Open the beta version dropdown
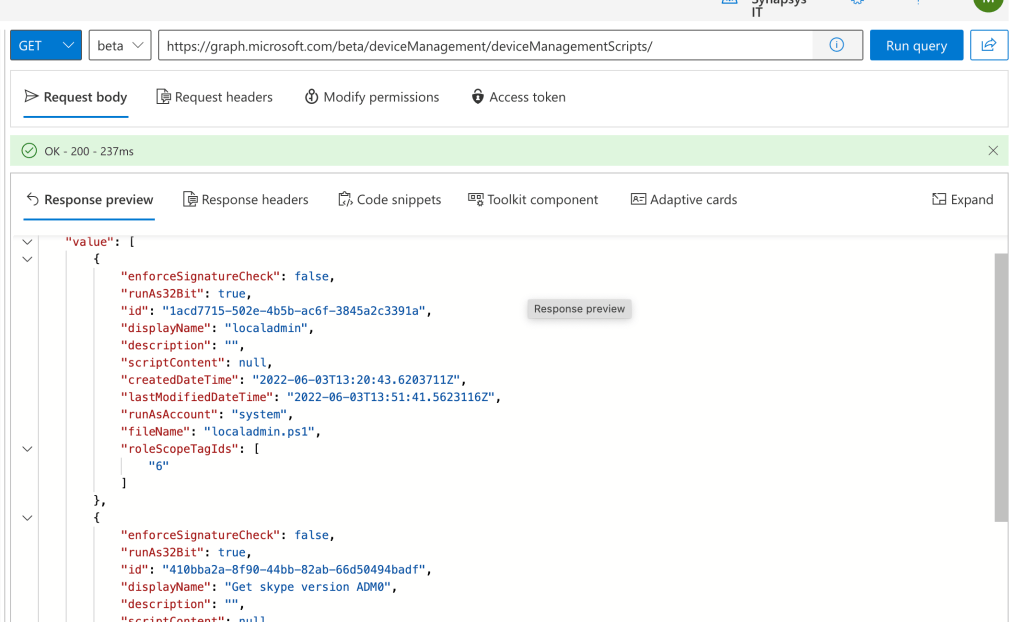The image size is (1023, 622). pos(120,46)
